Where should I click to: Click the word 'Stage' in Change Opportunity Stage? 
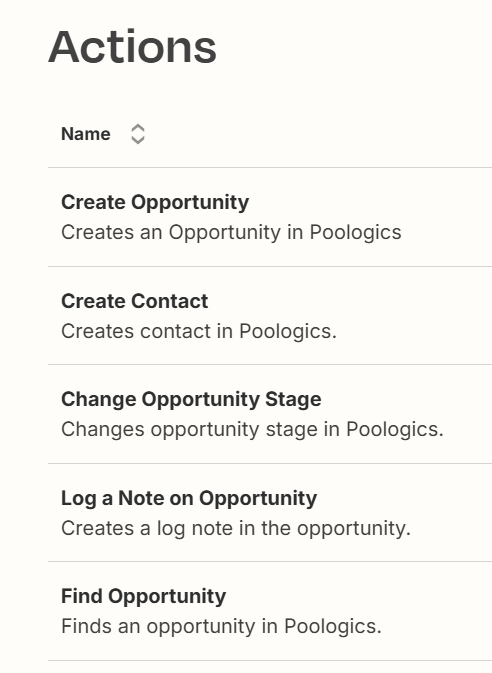pos(293,400)
